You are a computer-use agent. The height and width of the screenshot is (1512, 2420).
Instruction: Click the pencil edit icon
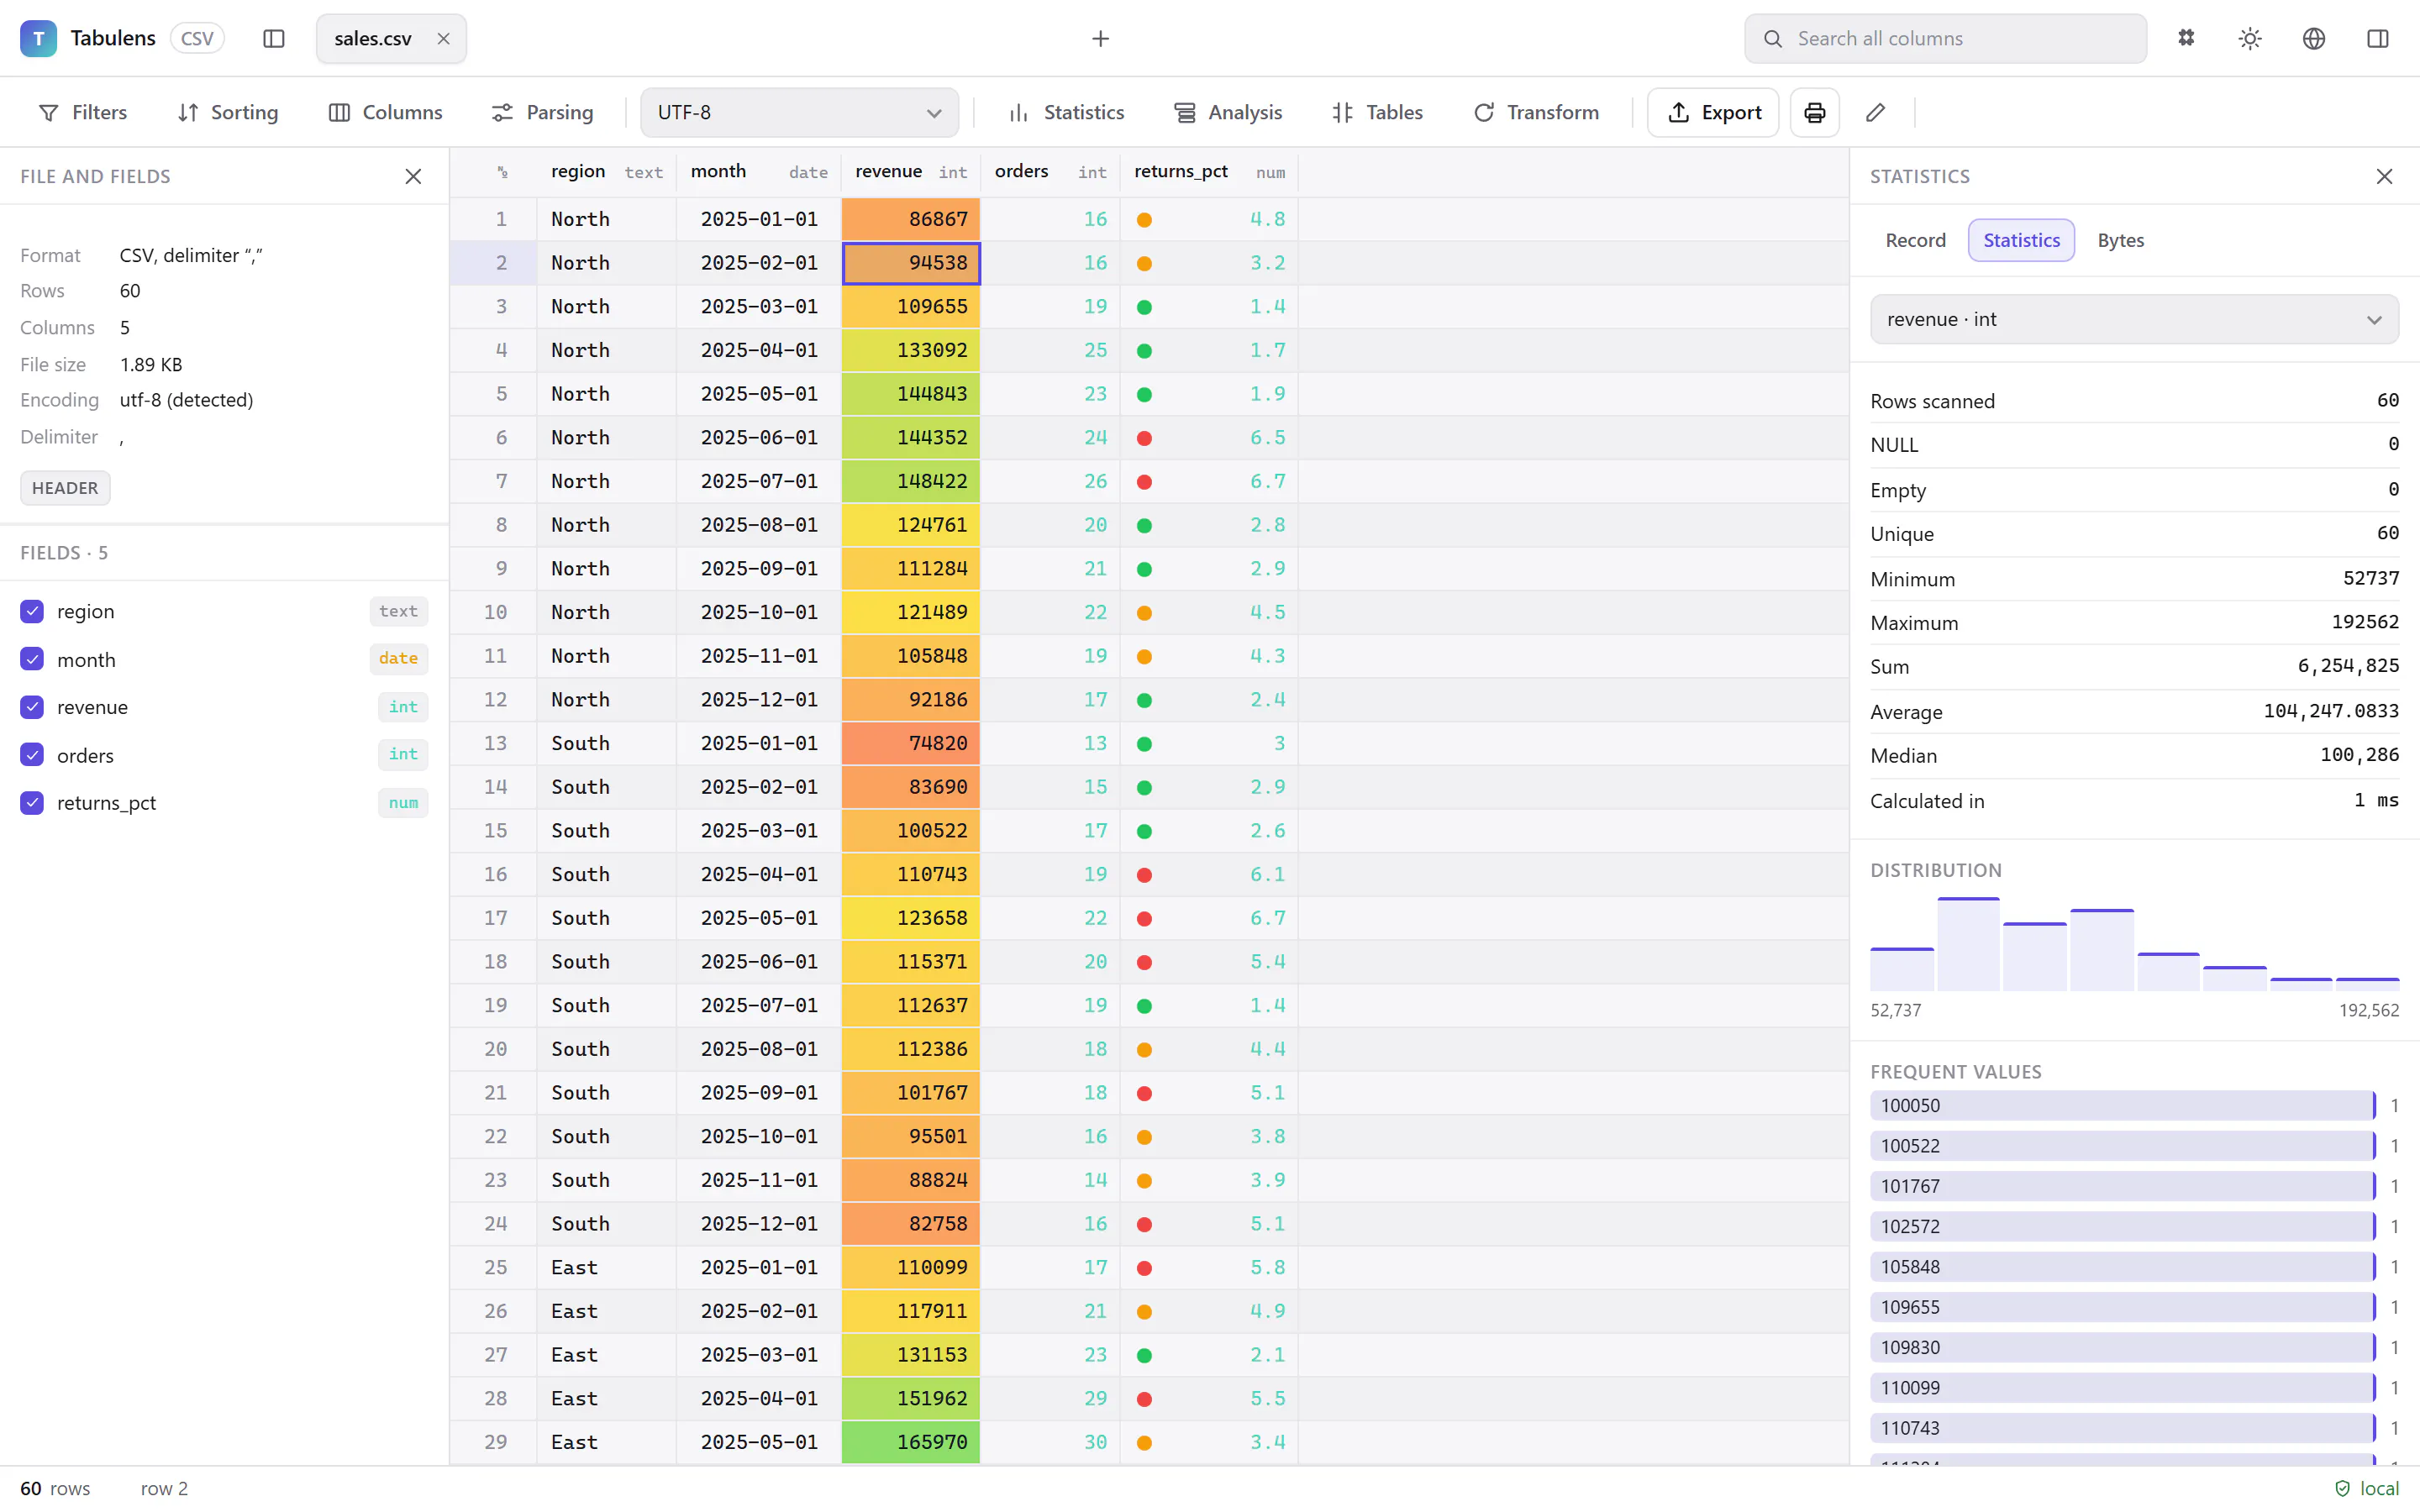tap(1875, 112)
